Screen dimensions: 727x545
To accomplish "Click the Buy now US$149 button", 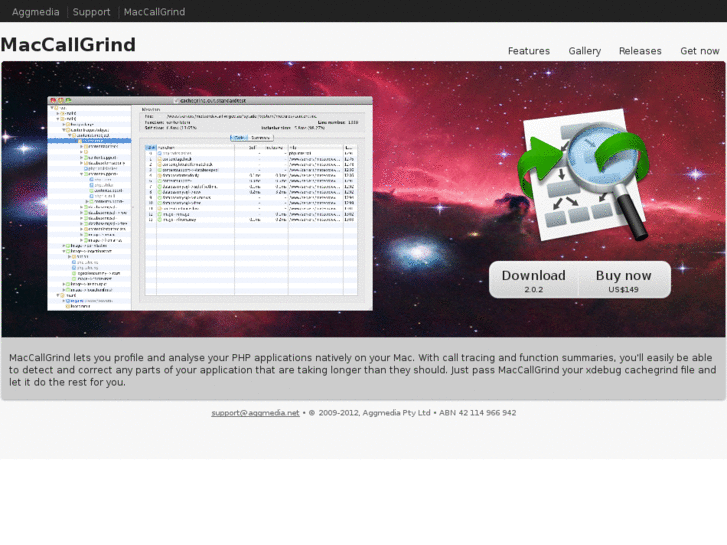I will click(624, 280).
